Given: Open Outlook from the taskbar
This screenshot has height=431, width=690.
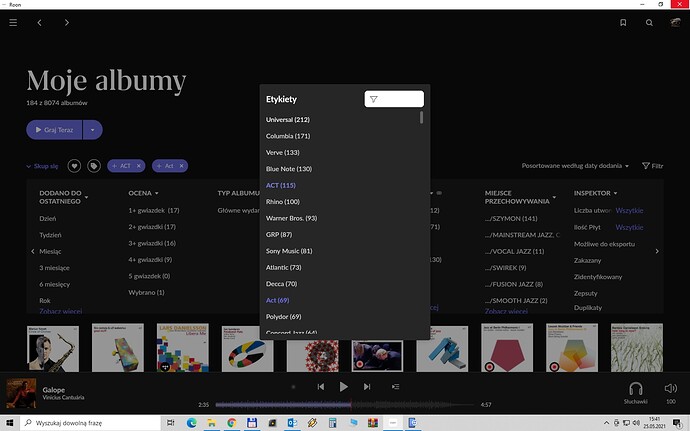Looking at the screenshot, I should click(x=292, y=423).
